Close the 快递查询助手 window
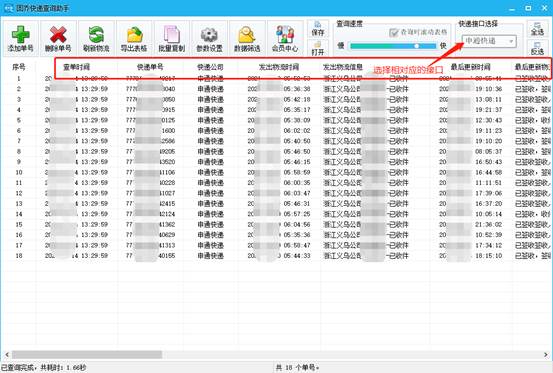The image size is (553, 373). click(545, 8)
